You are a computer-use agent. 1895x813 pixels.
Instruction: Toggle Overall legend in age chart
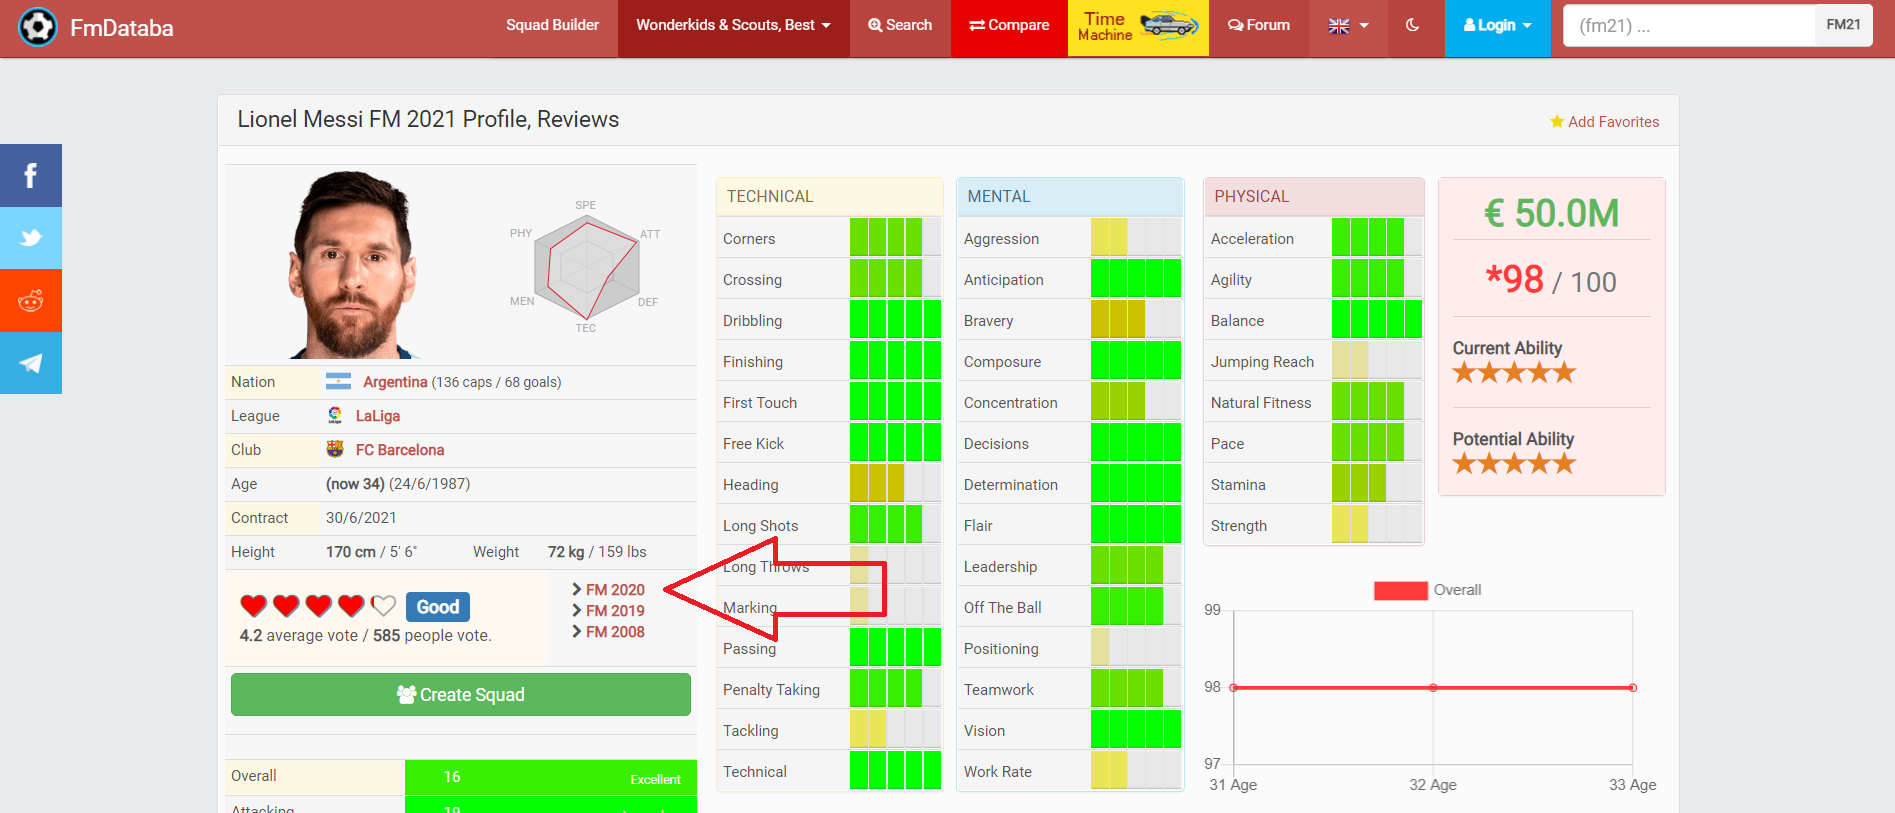(1400, 590)
